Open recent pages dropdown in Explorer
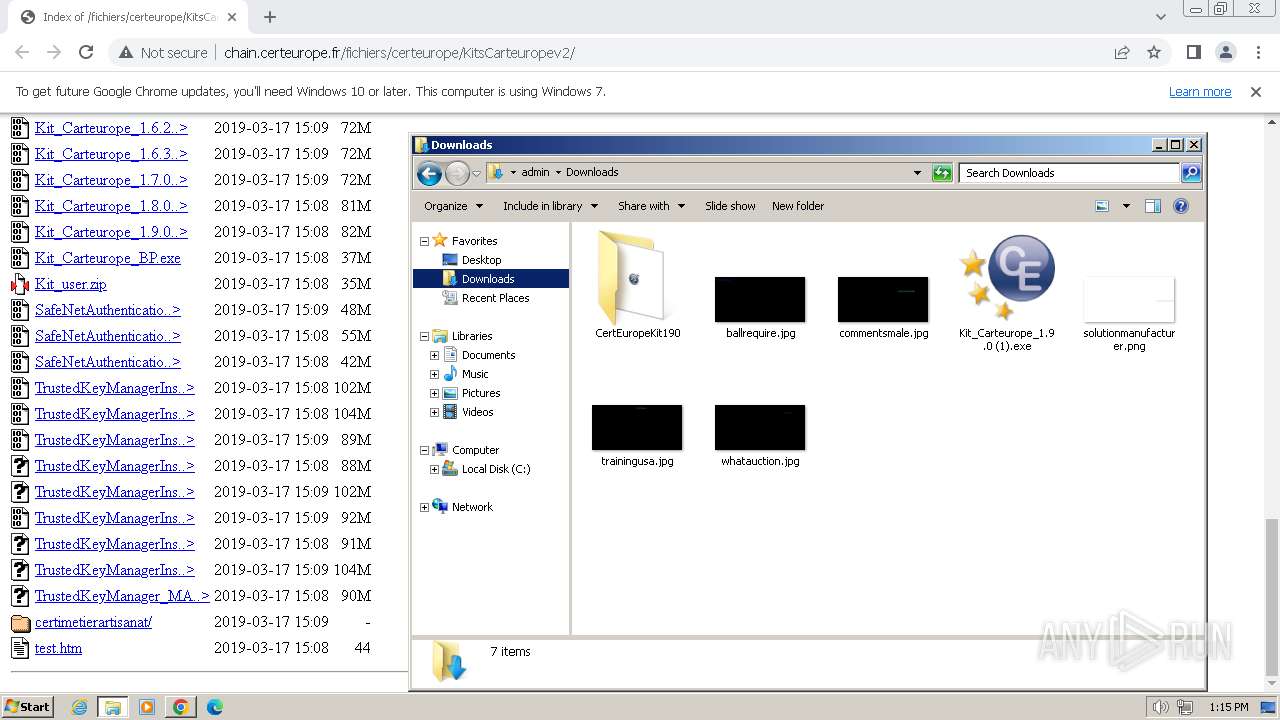The width and height of the screenshot is (1280, 720). pyautogui.click(x=476, y=173)
